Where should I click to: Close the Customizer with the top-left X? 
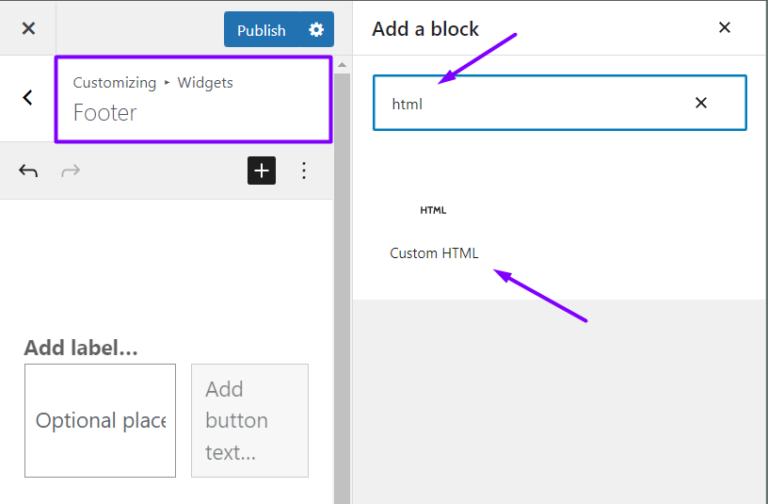(x=28, y=28)
